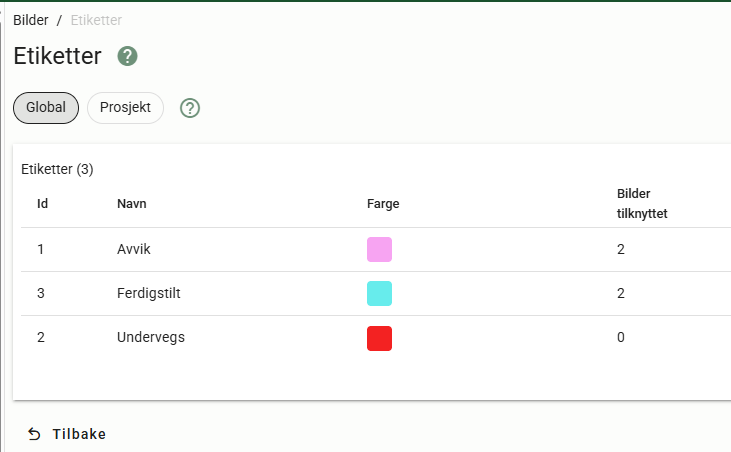Go to Bilder in breadcrumb
This screenshot has width=731, height=452.
coord(31,20)
